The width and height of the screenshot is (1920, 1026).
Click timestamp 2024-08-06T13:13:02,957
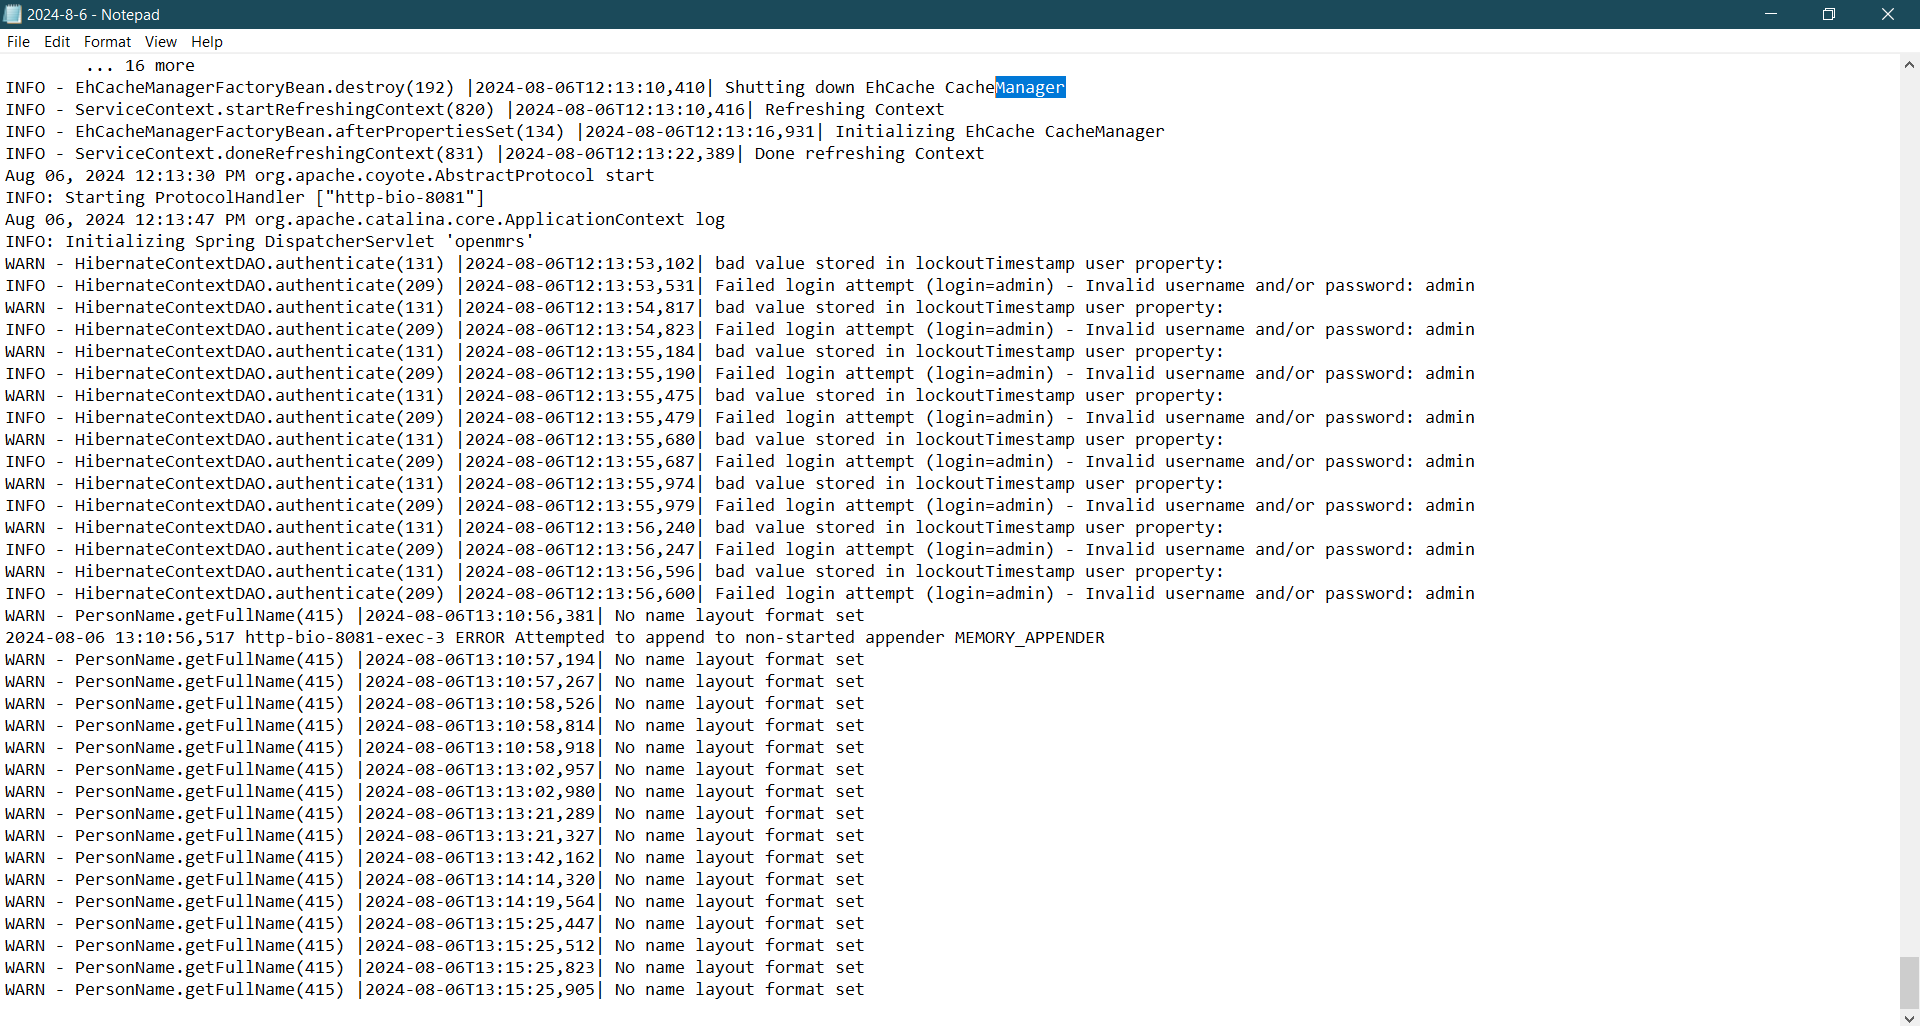tap(480, 770)
